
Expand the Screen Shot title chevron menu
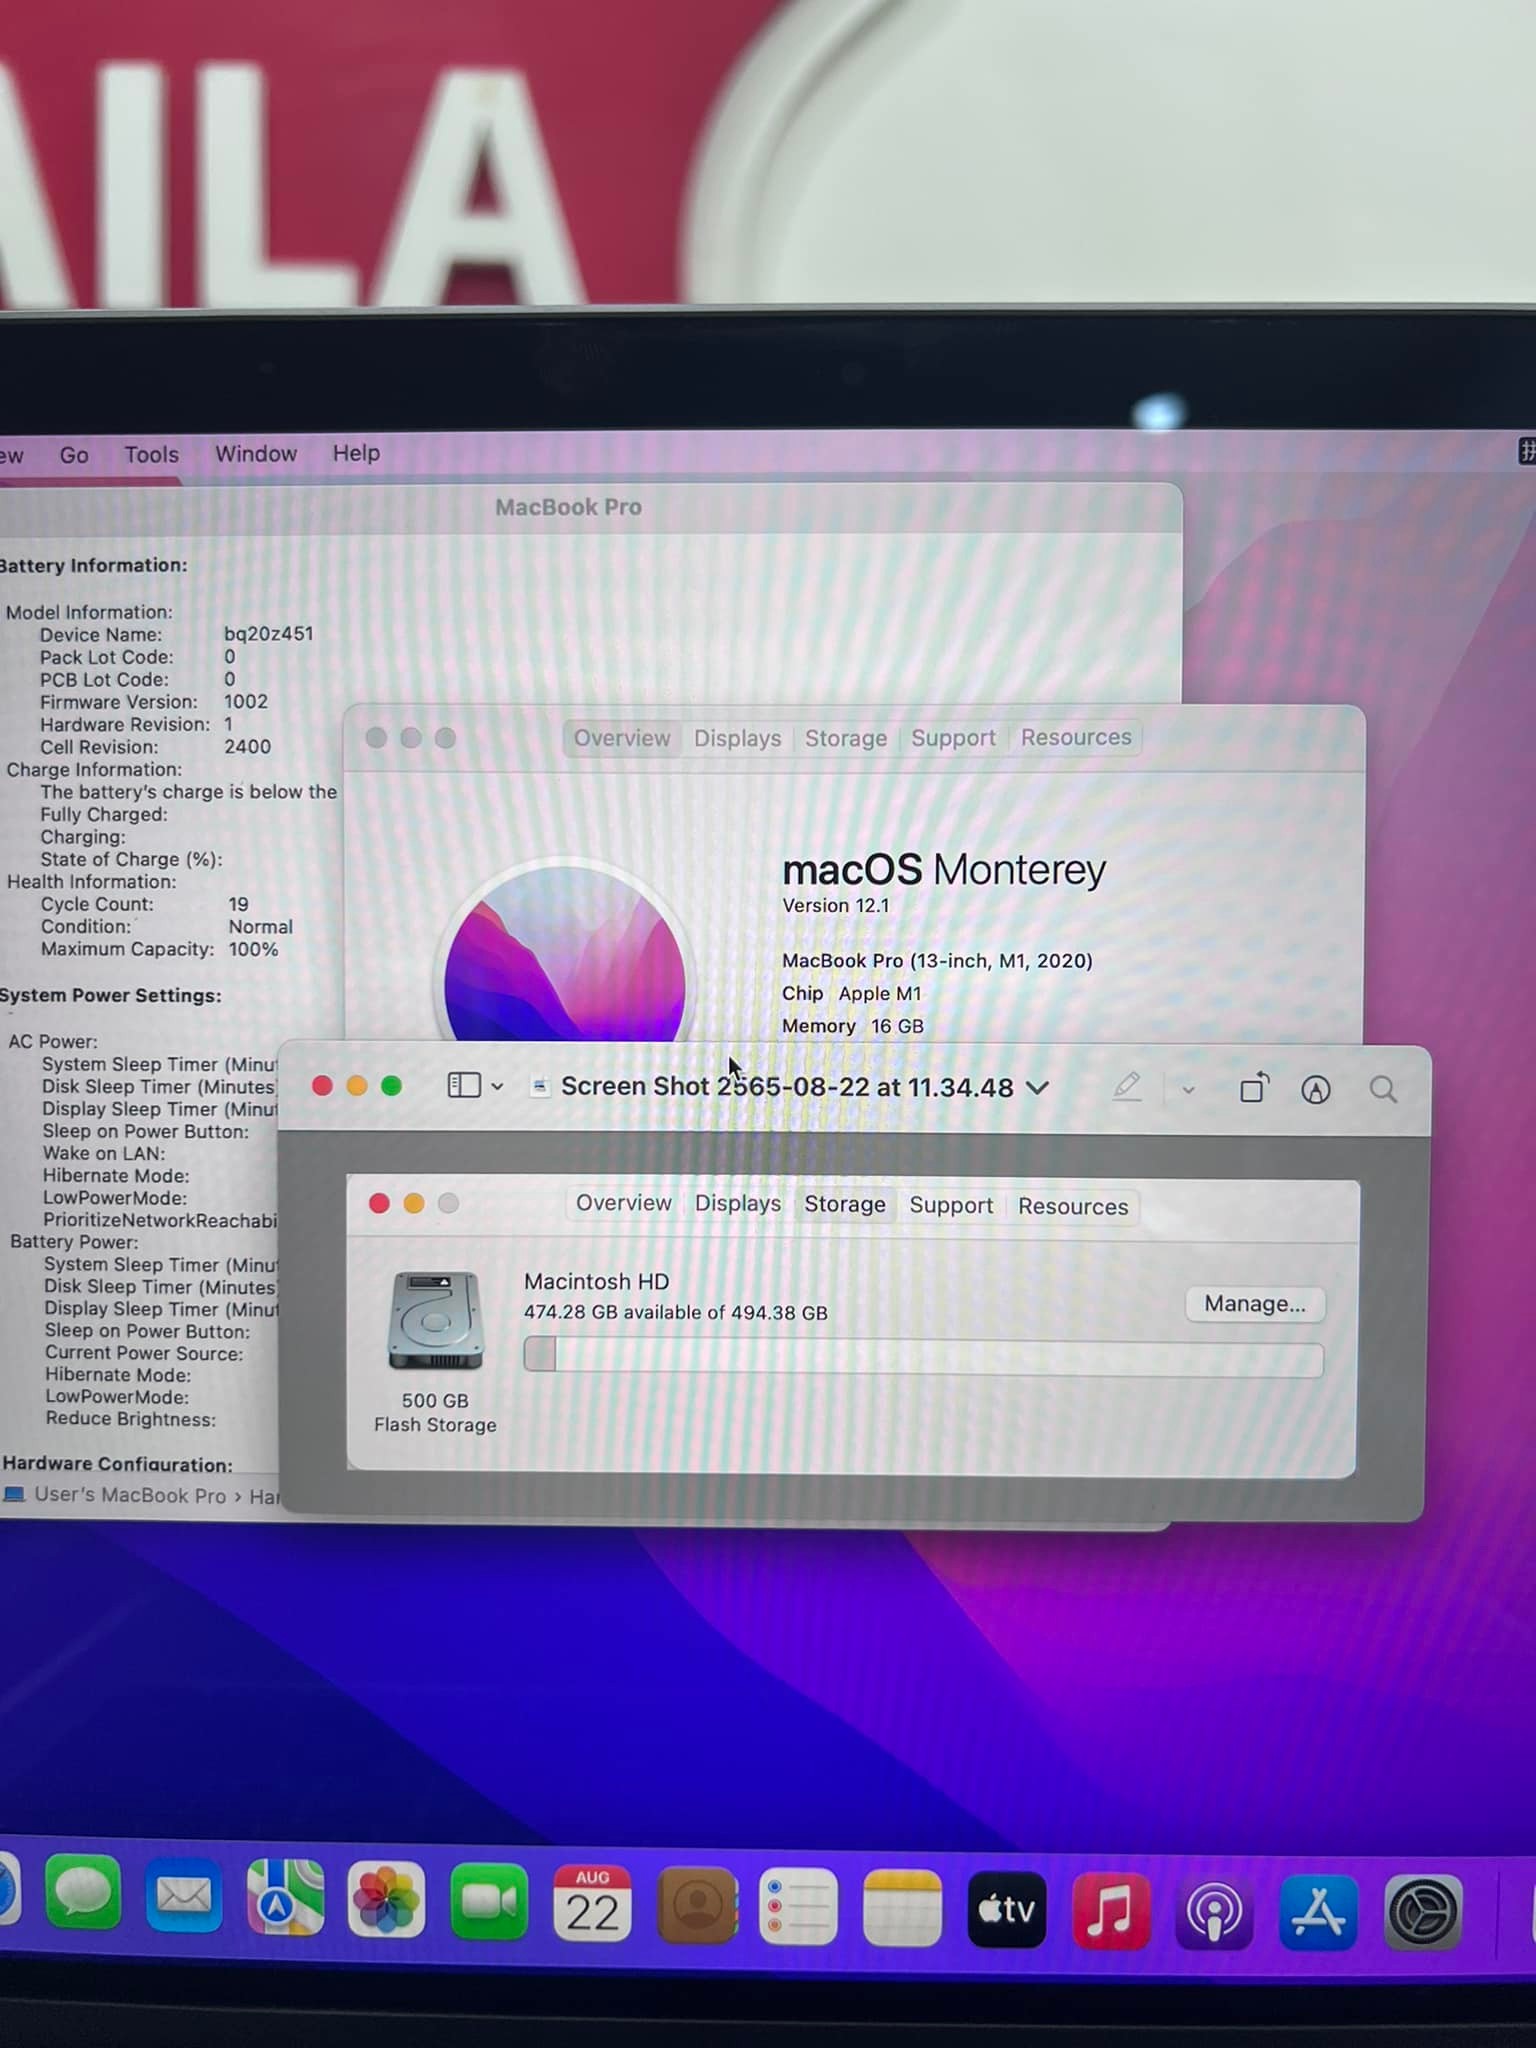point(1039,1087)
